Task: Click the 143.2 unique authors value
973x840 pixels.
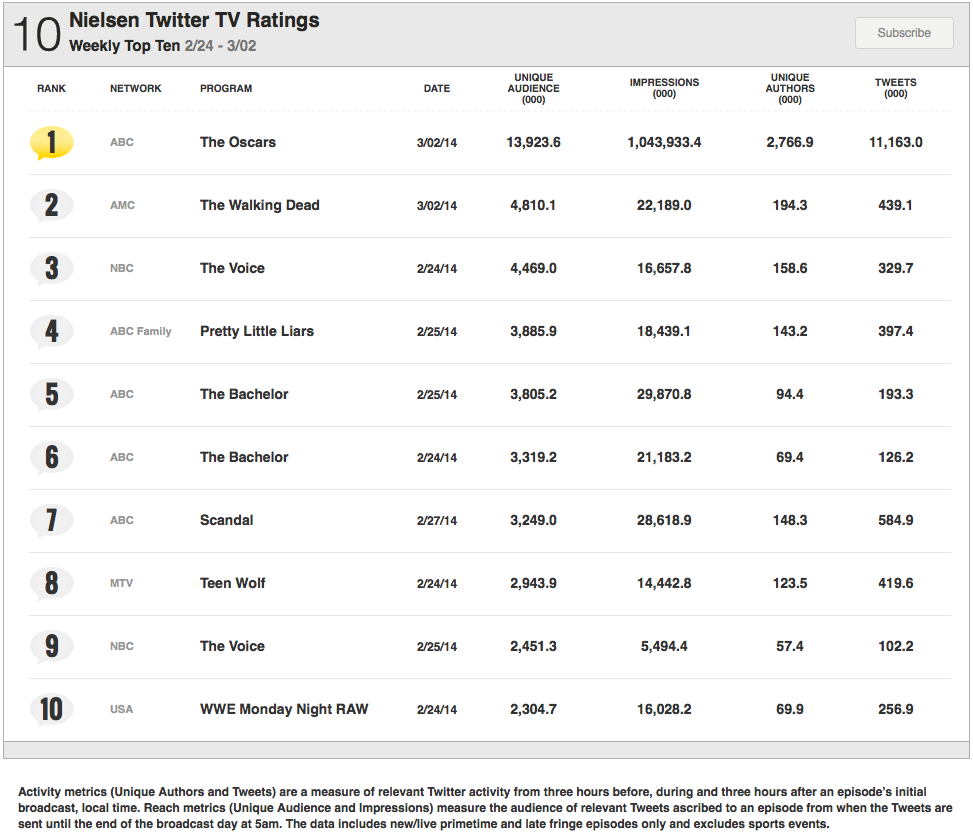Action: click(790, 331)
